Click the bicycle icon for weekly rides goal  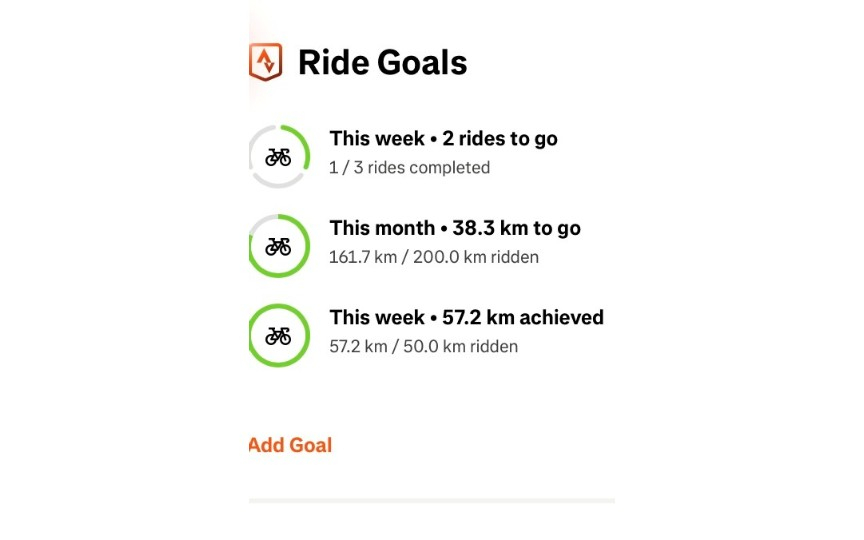click(x=278, y=157)
